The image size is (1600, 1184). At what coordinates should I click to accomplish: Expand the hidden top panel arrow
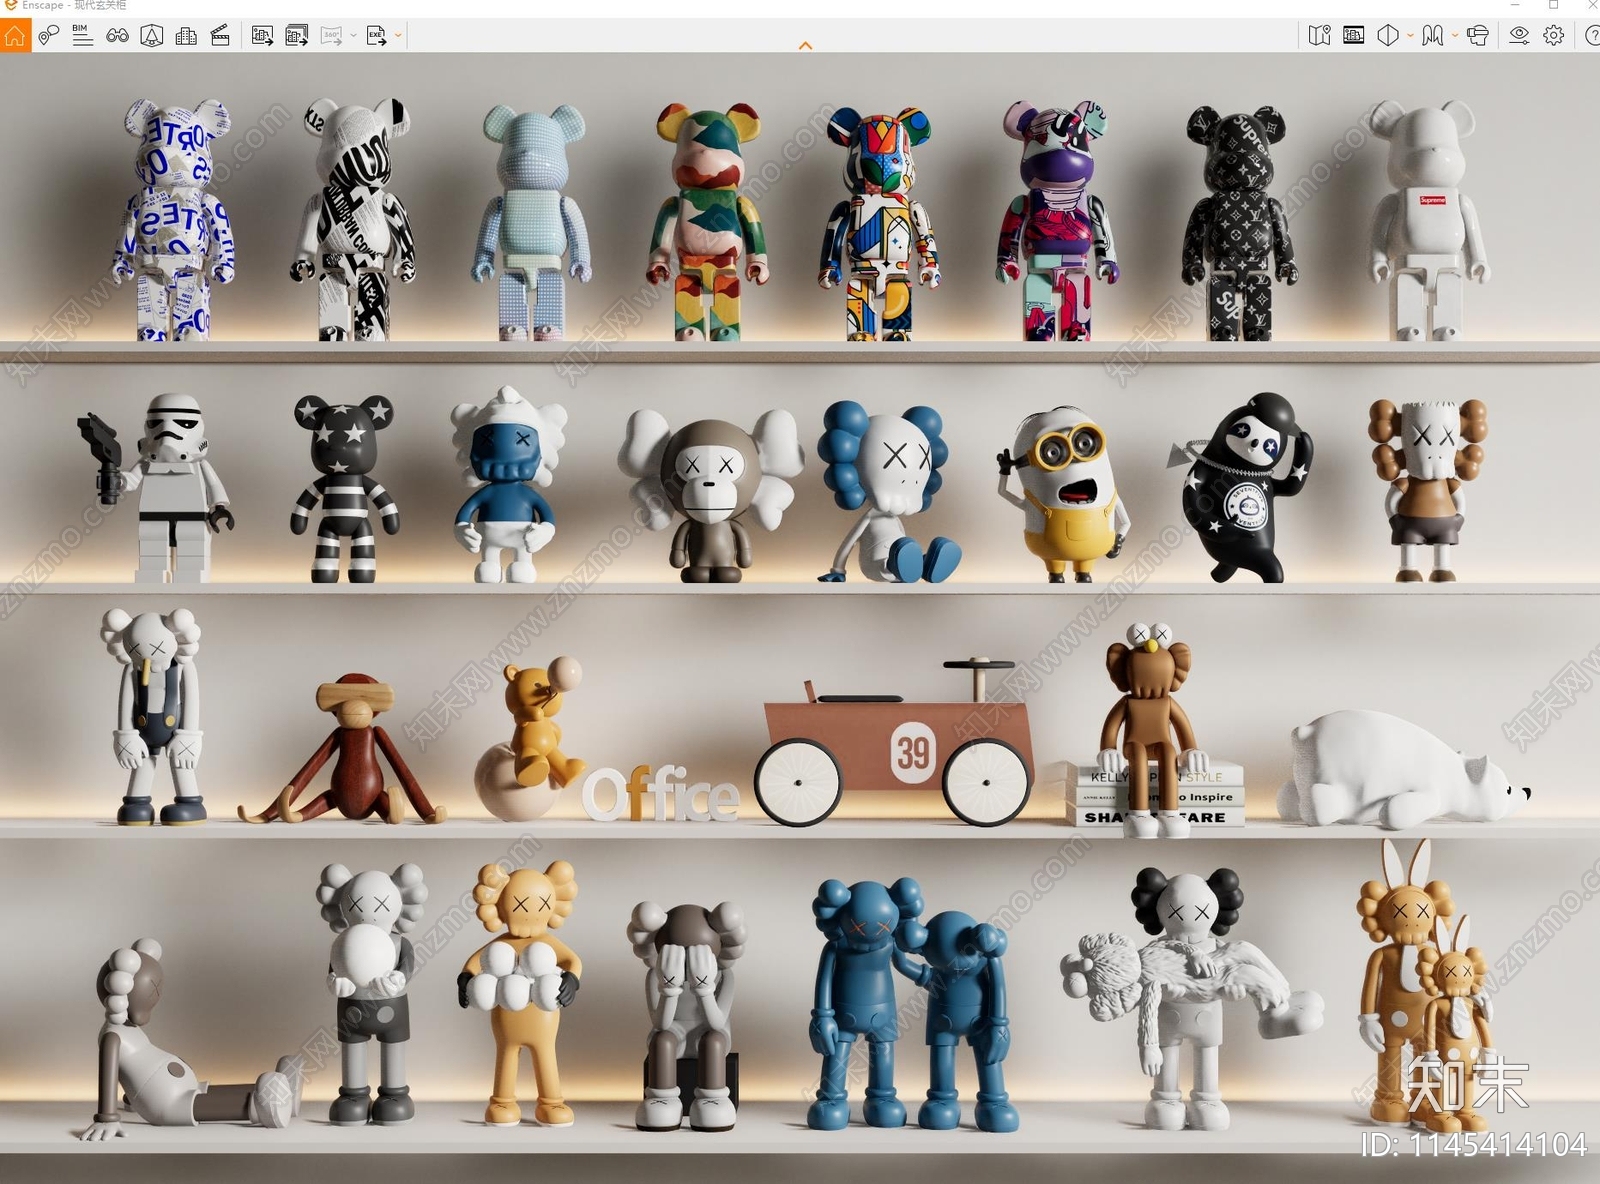click(x=805, y=46)
